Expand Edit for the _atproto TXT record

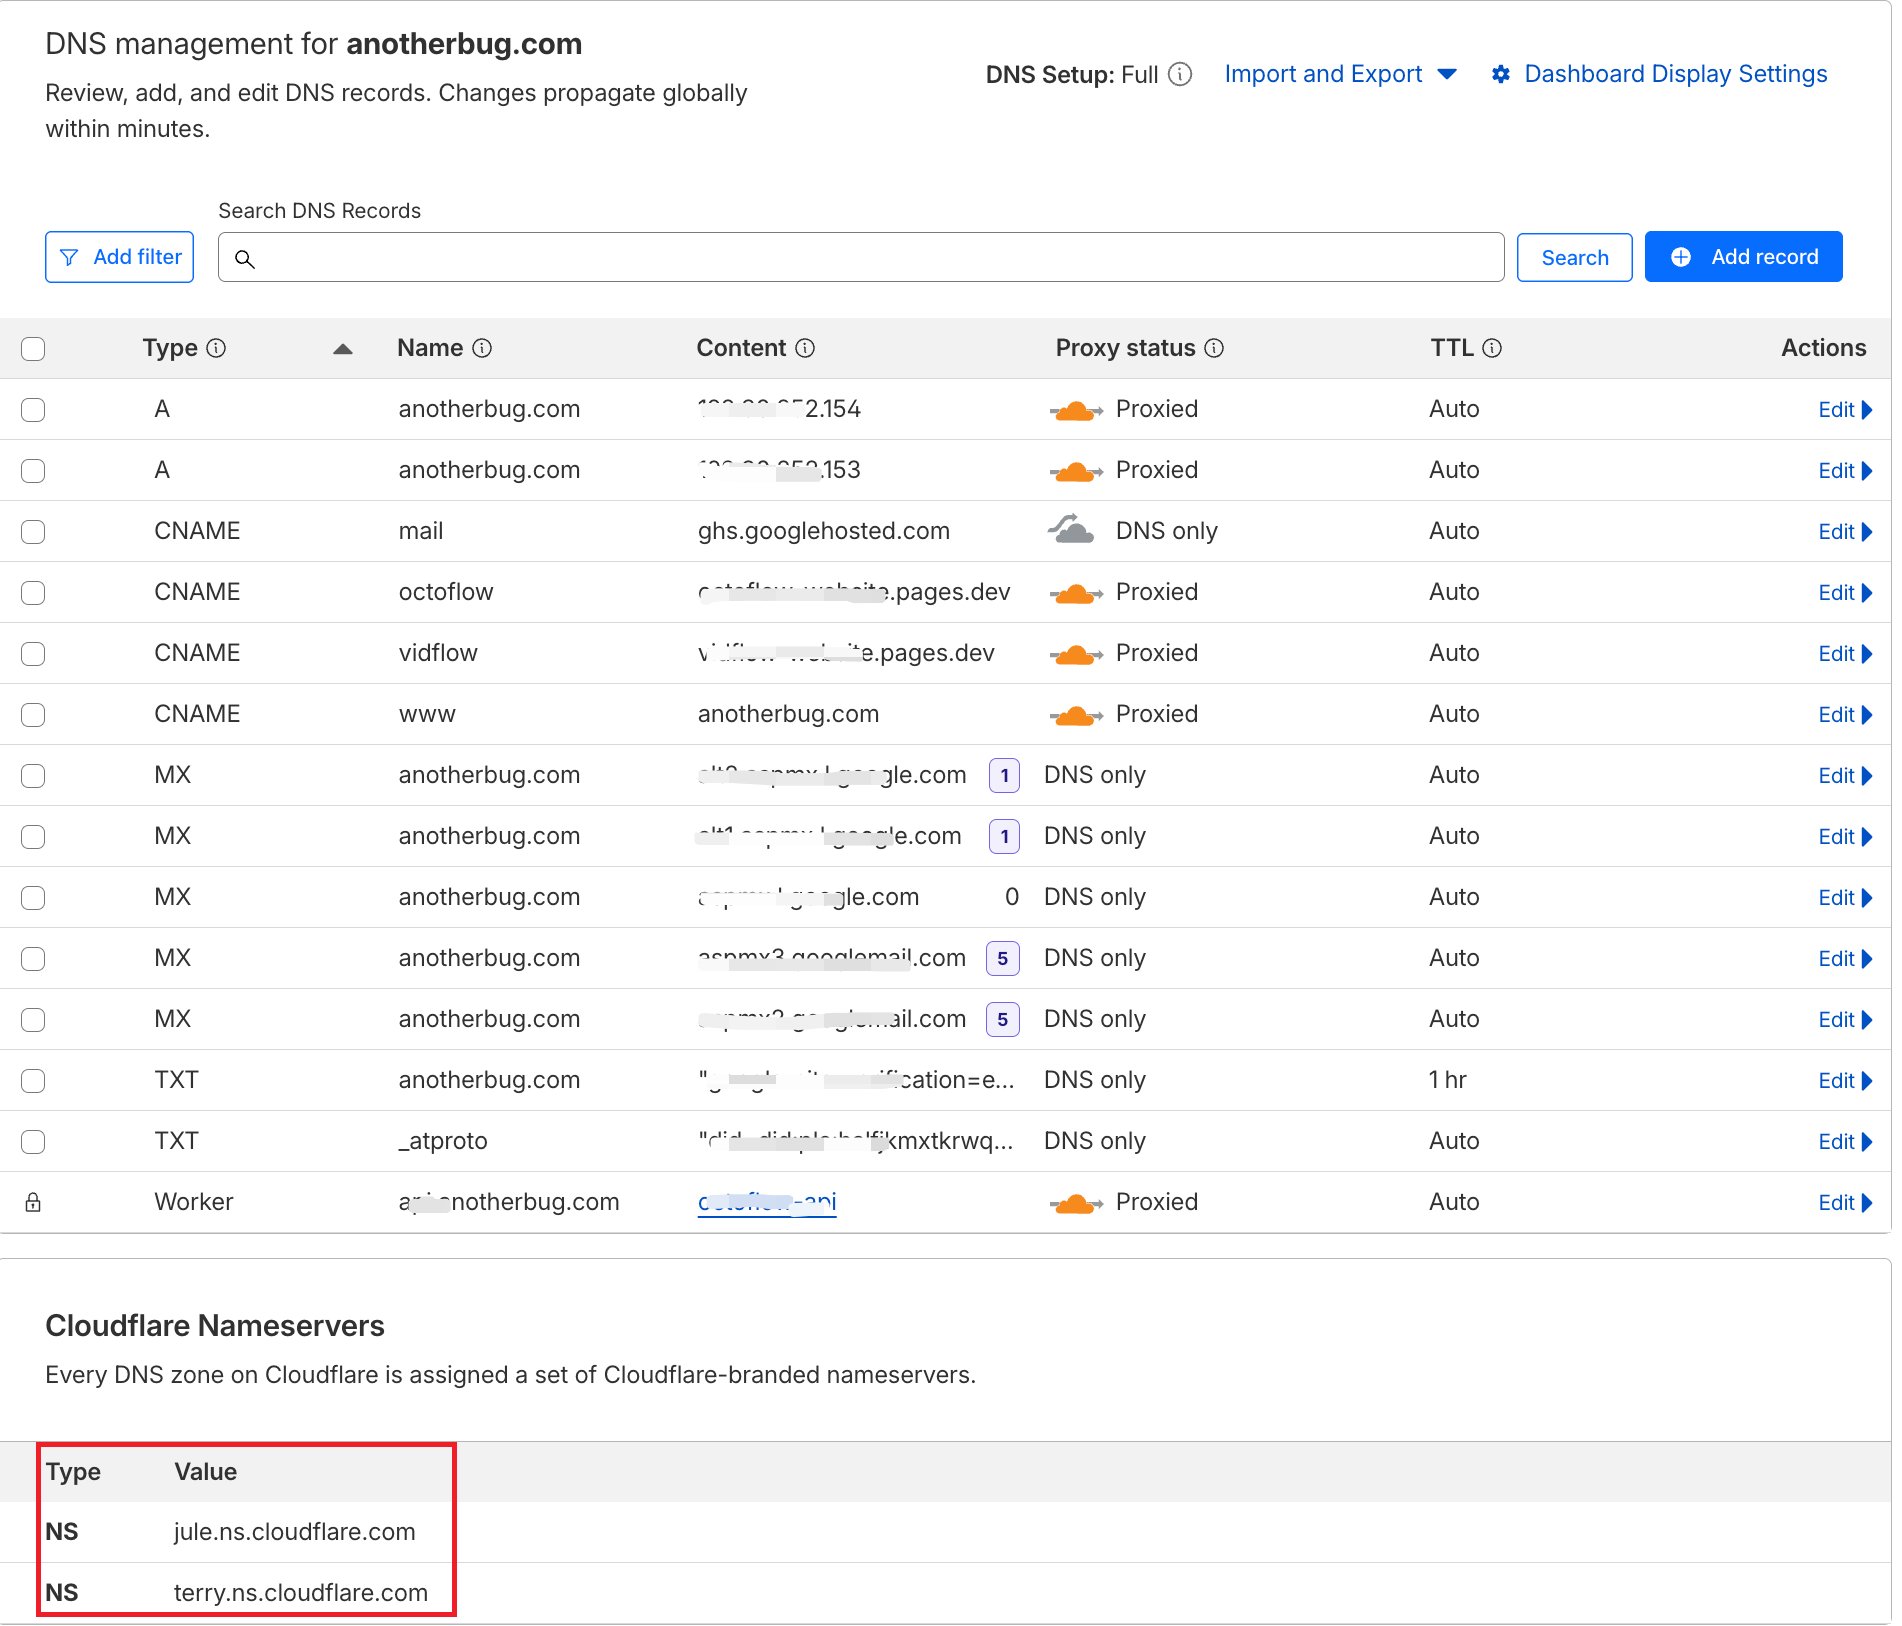[x=1845, y=1142]
